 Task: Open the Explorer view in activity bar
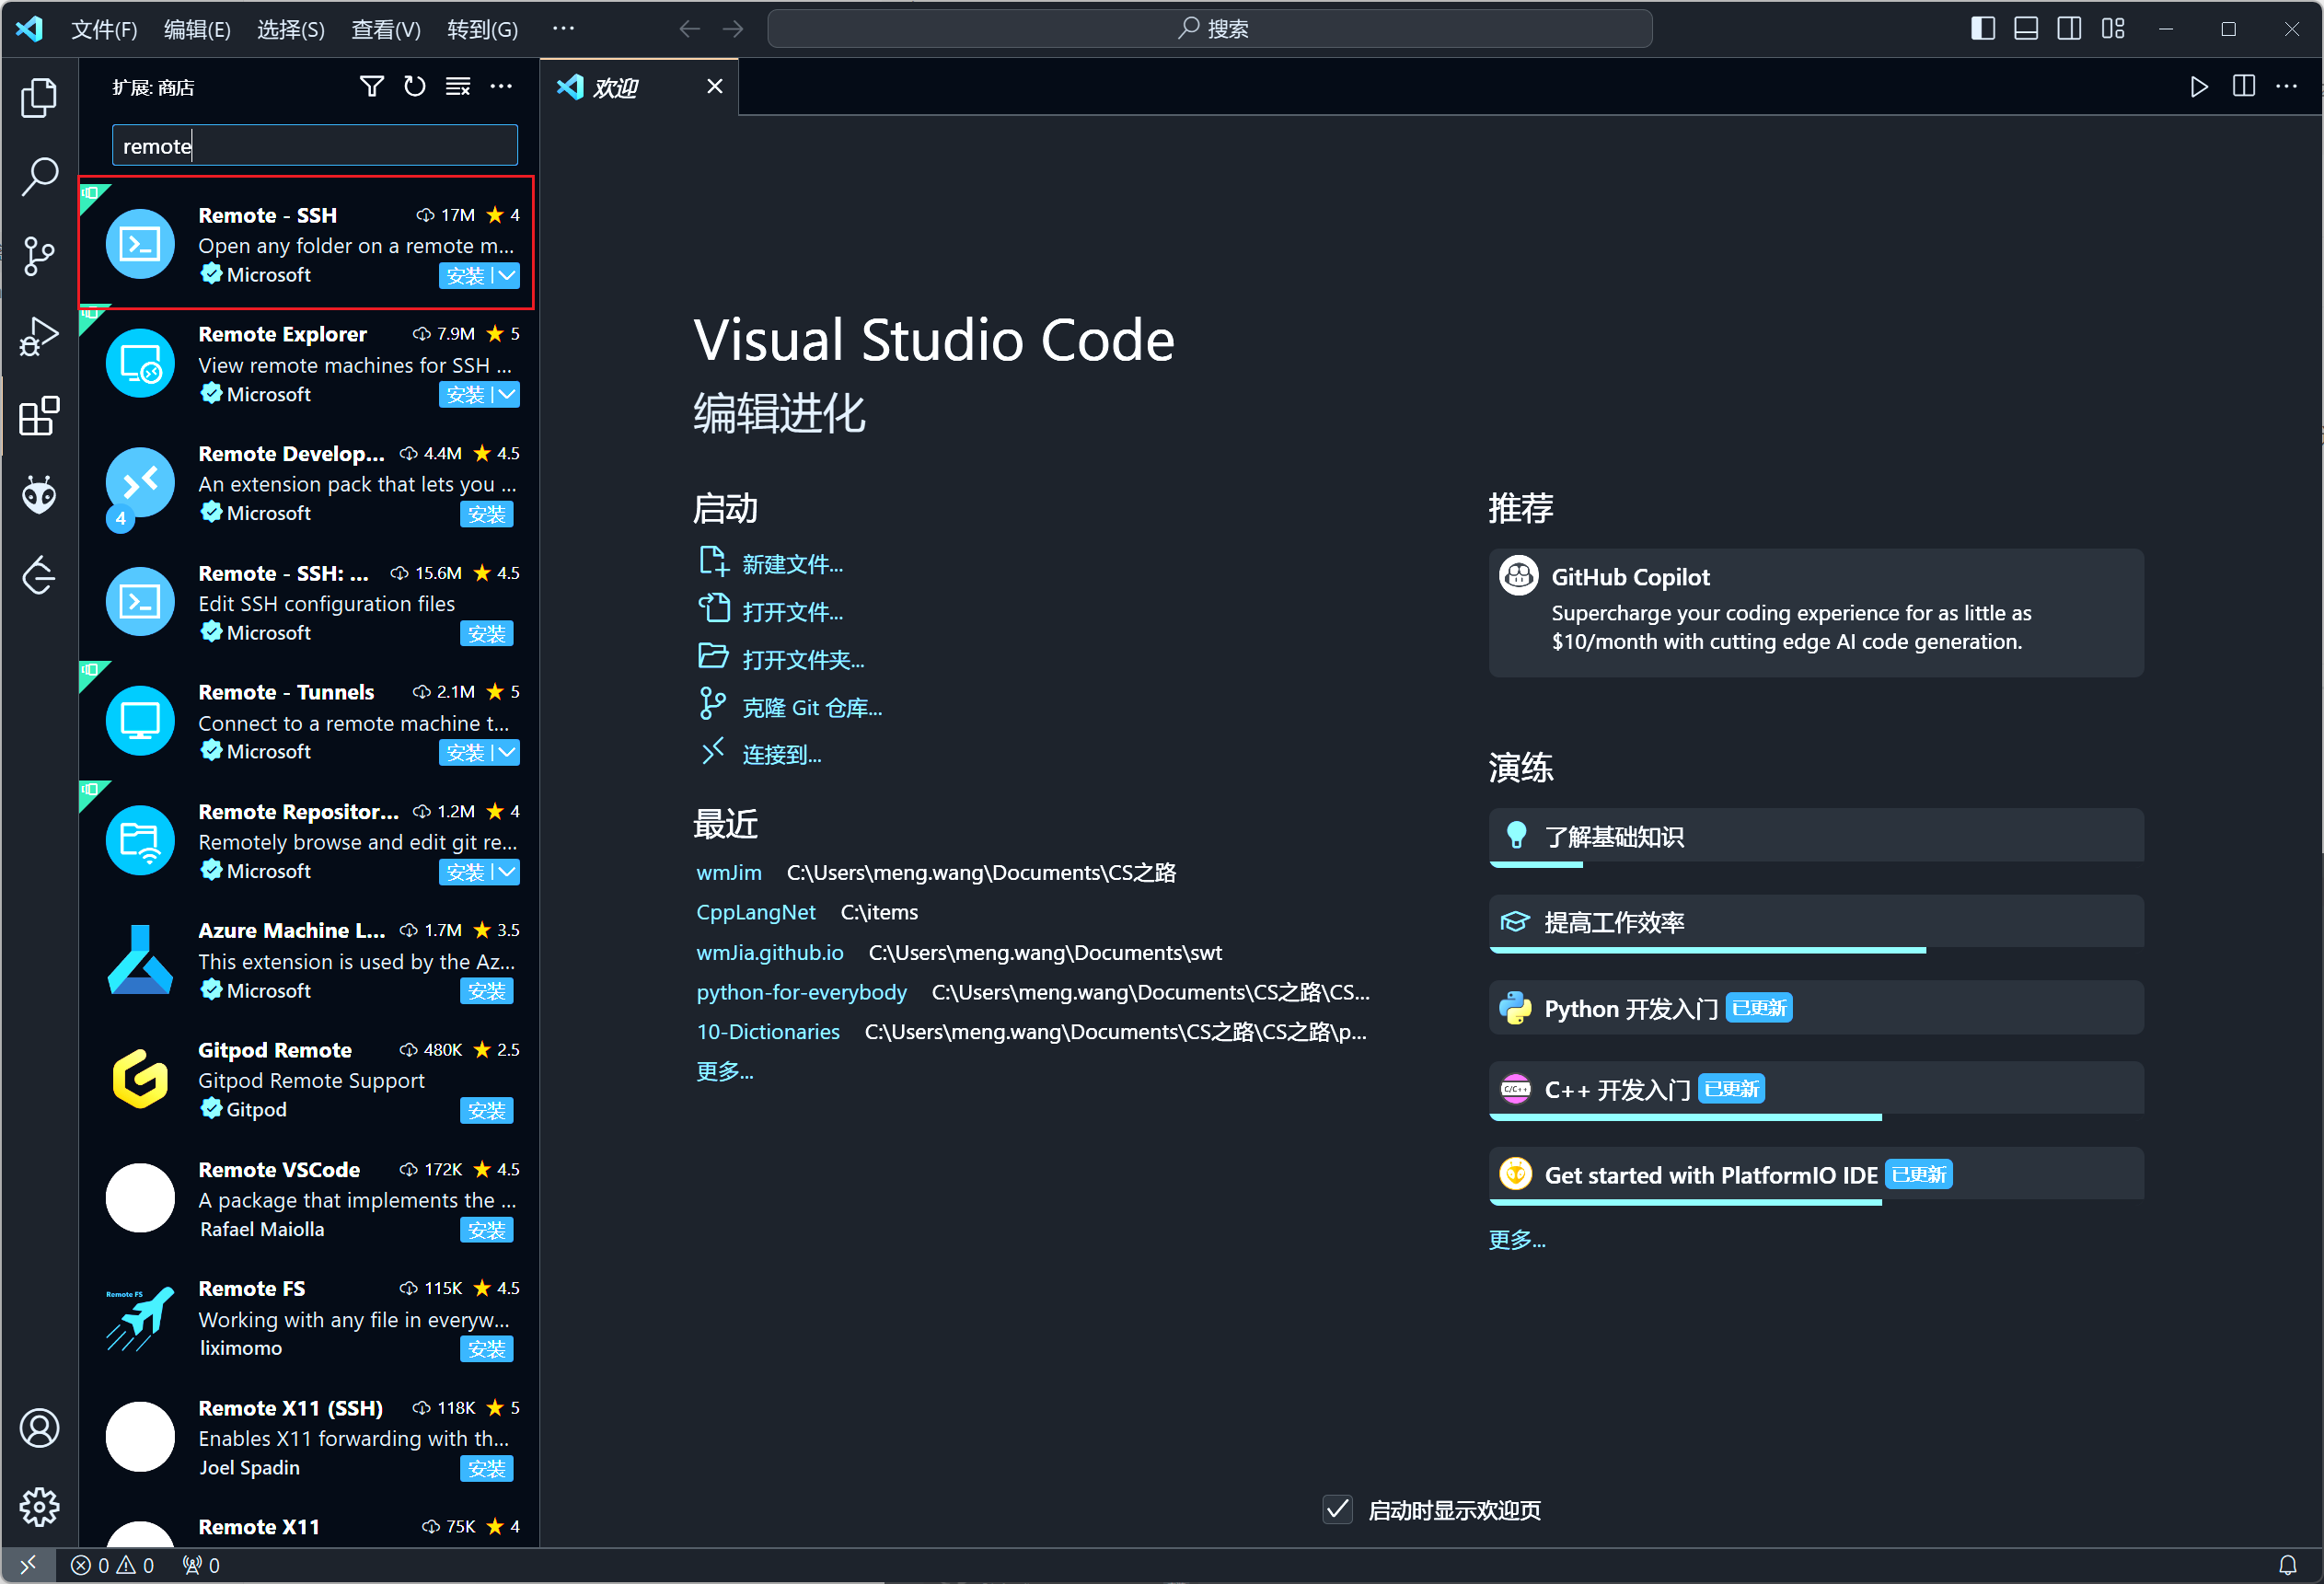pyautogui.click(x=39, y=97)
